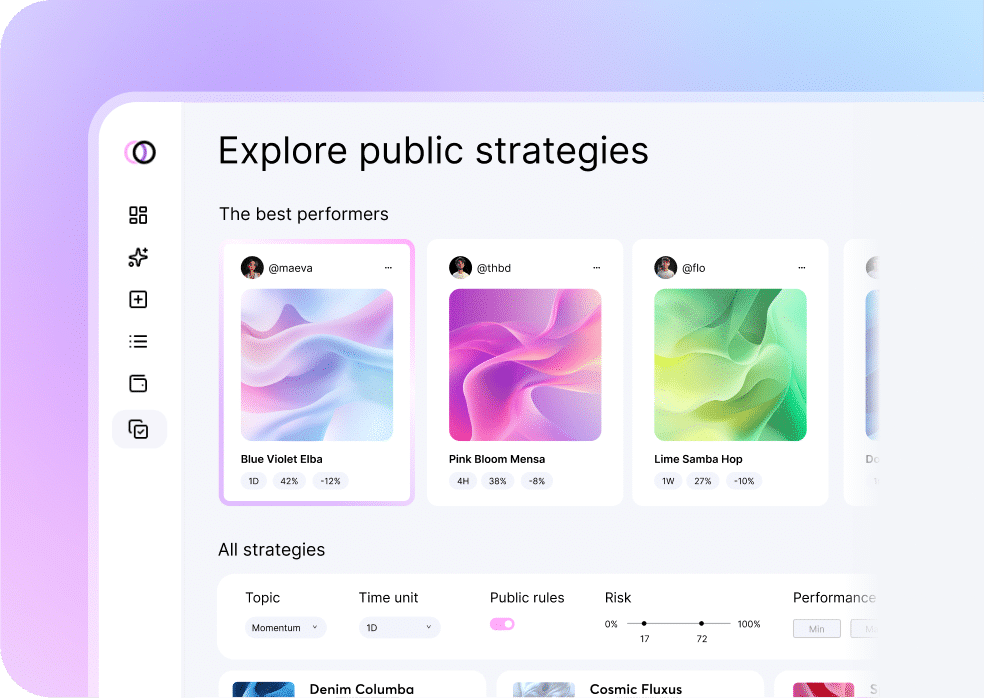Open the Lime Samba Hop strategy title
Screen dimensions: 984x698
pos(698,459)
